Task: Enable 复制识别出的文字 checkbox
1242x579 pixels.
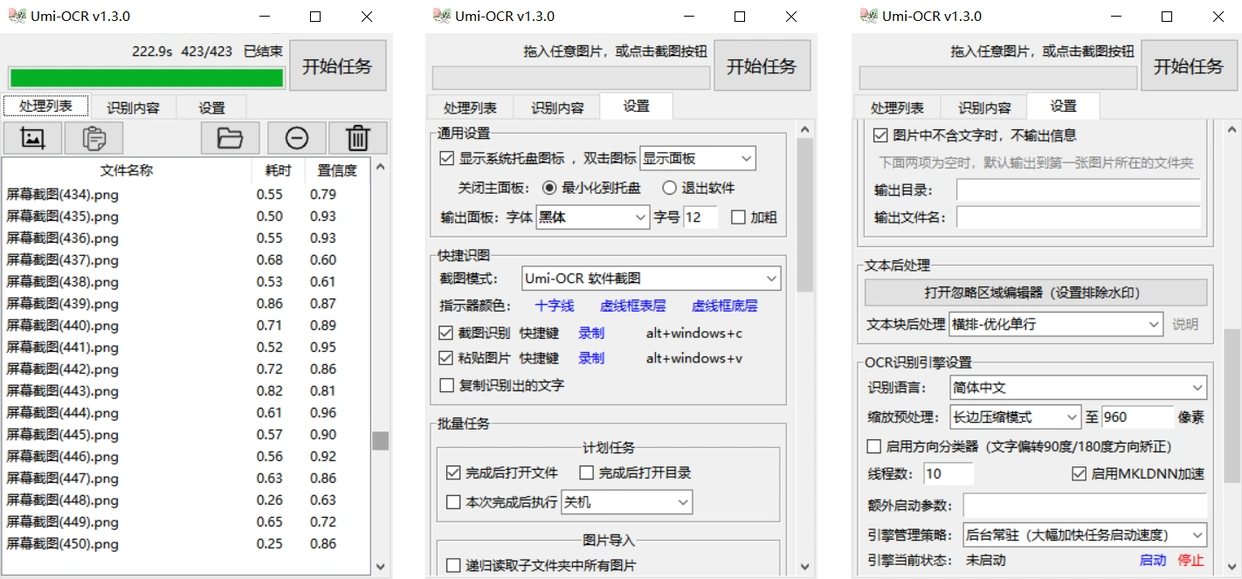Action: (447, 385)
